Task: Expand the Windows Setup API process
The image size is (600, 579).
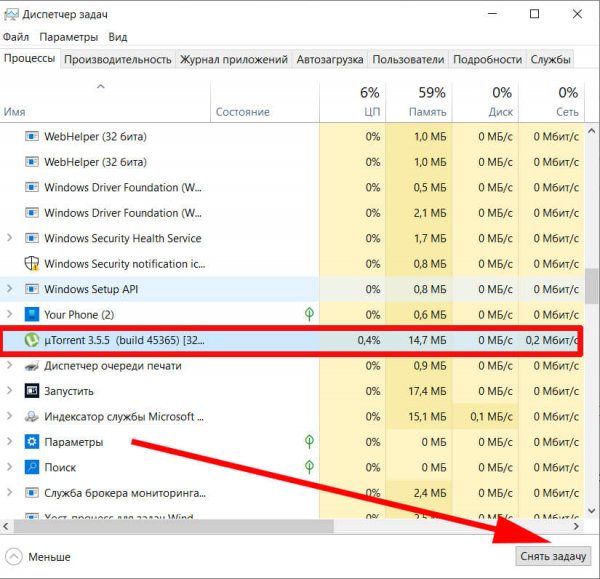Action: pyautogui.click(x=10, y=289)
